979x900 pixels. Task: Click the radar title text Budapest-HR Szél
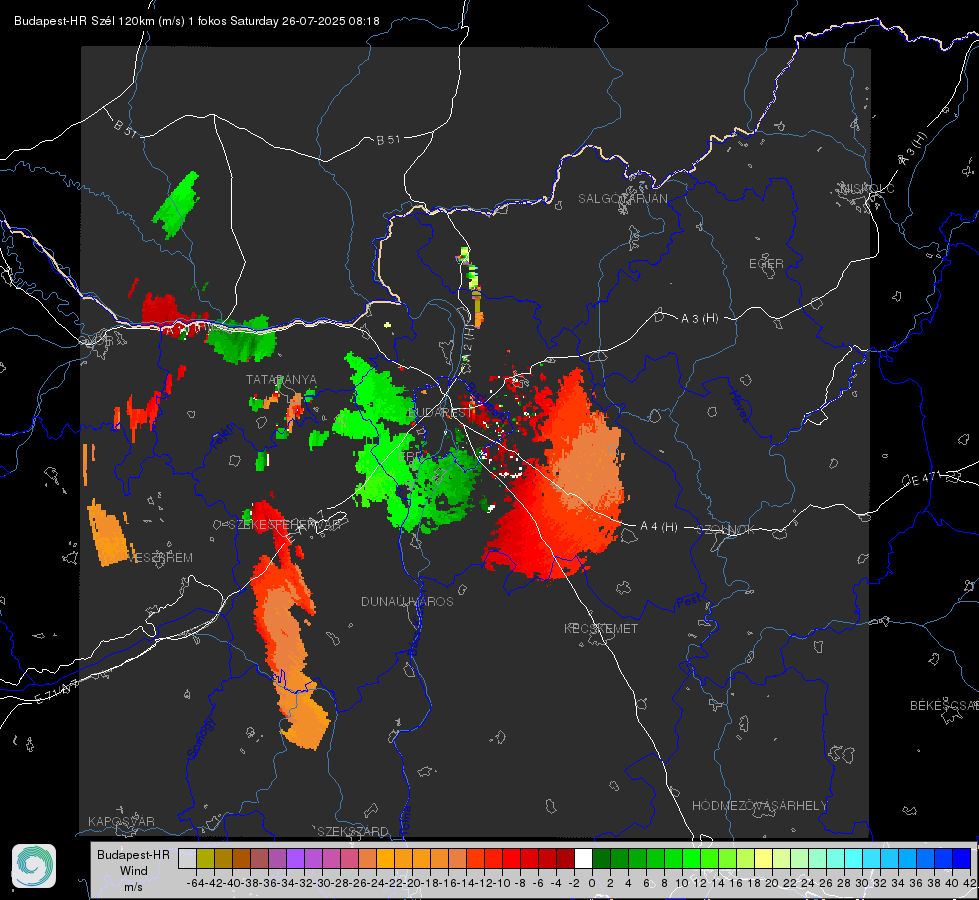click(64, 21)
